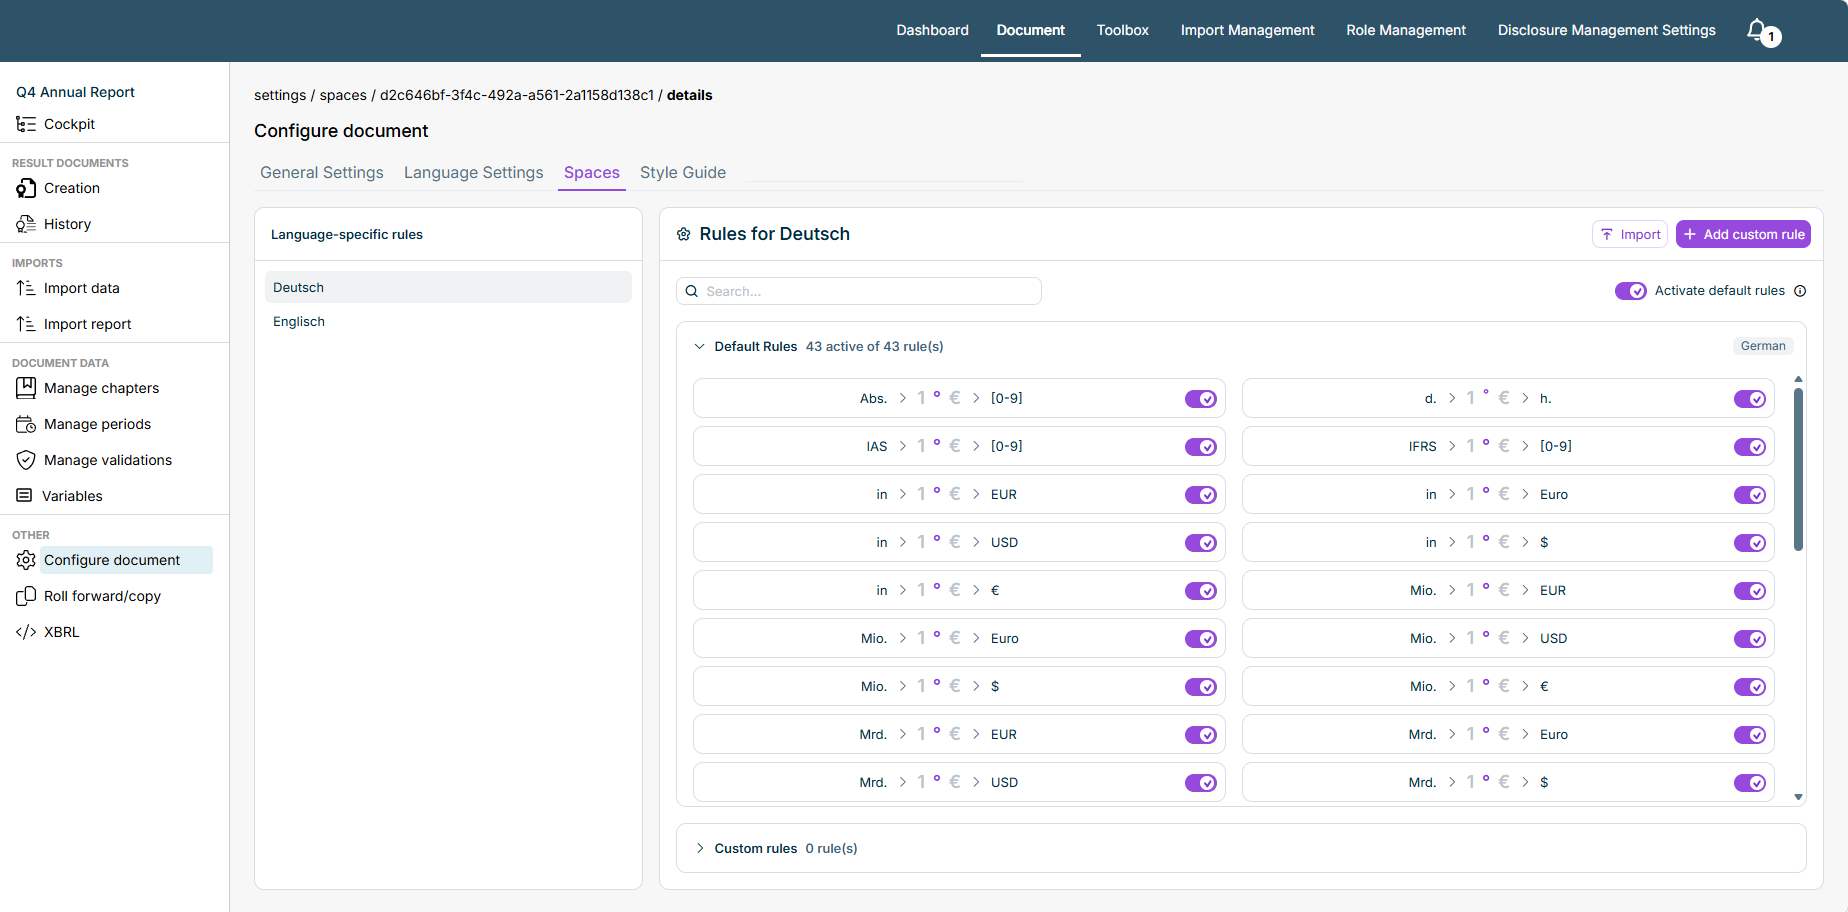Toggle Activate default rules switch
The height and width of the screenshot is (912, 1848).
click(1630, 291)
